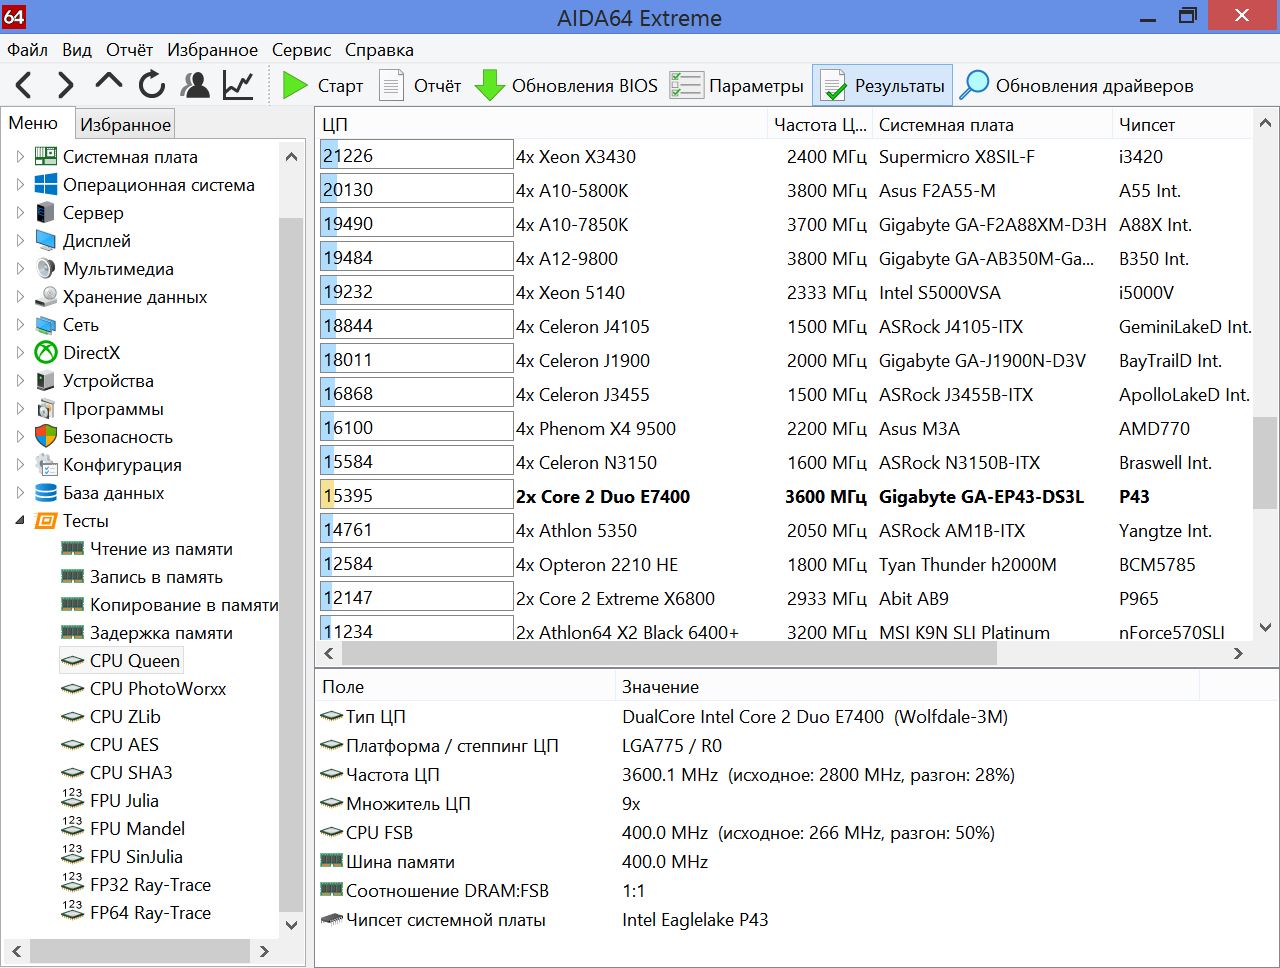
Task: Open the Справка menu
Action: [x=379, y=50]
